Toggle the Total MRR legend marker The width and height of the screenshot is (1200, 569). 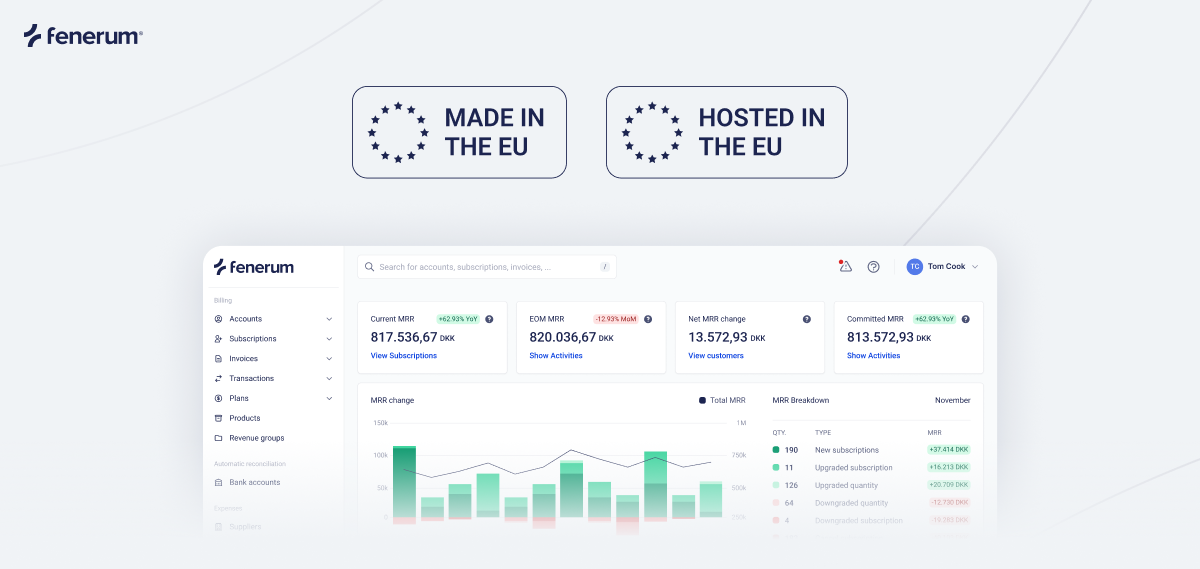click(x=702, y=400)
